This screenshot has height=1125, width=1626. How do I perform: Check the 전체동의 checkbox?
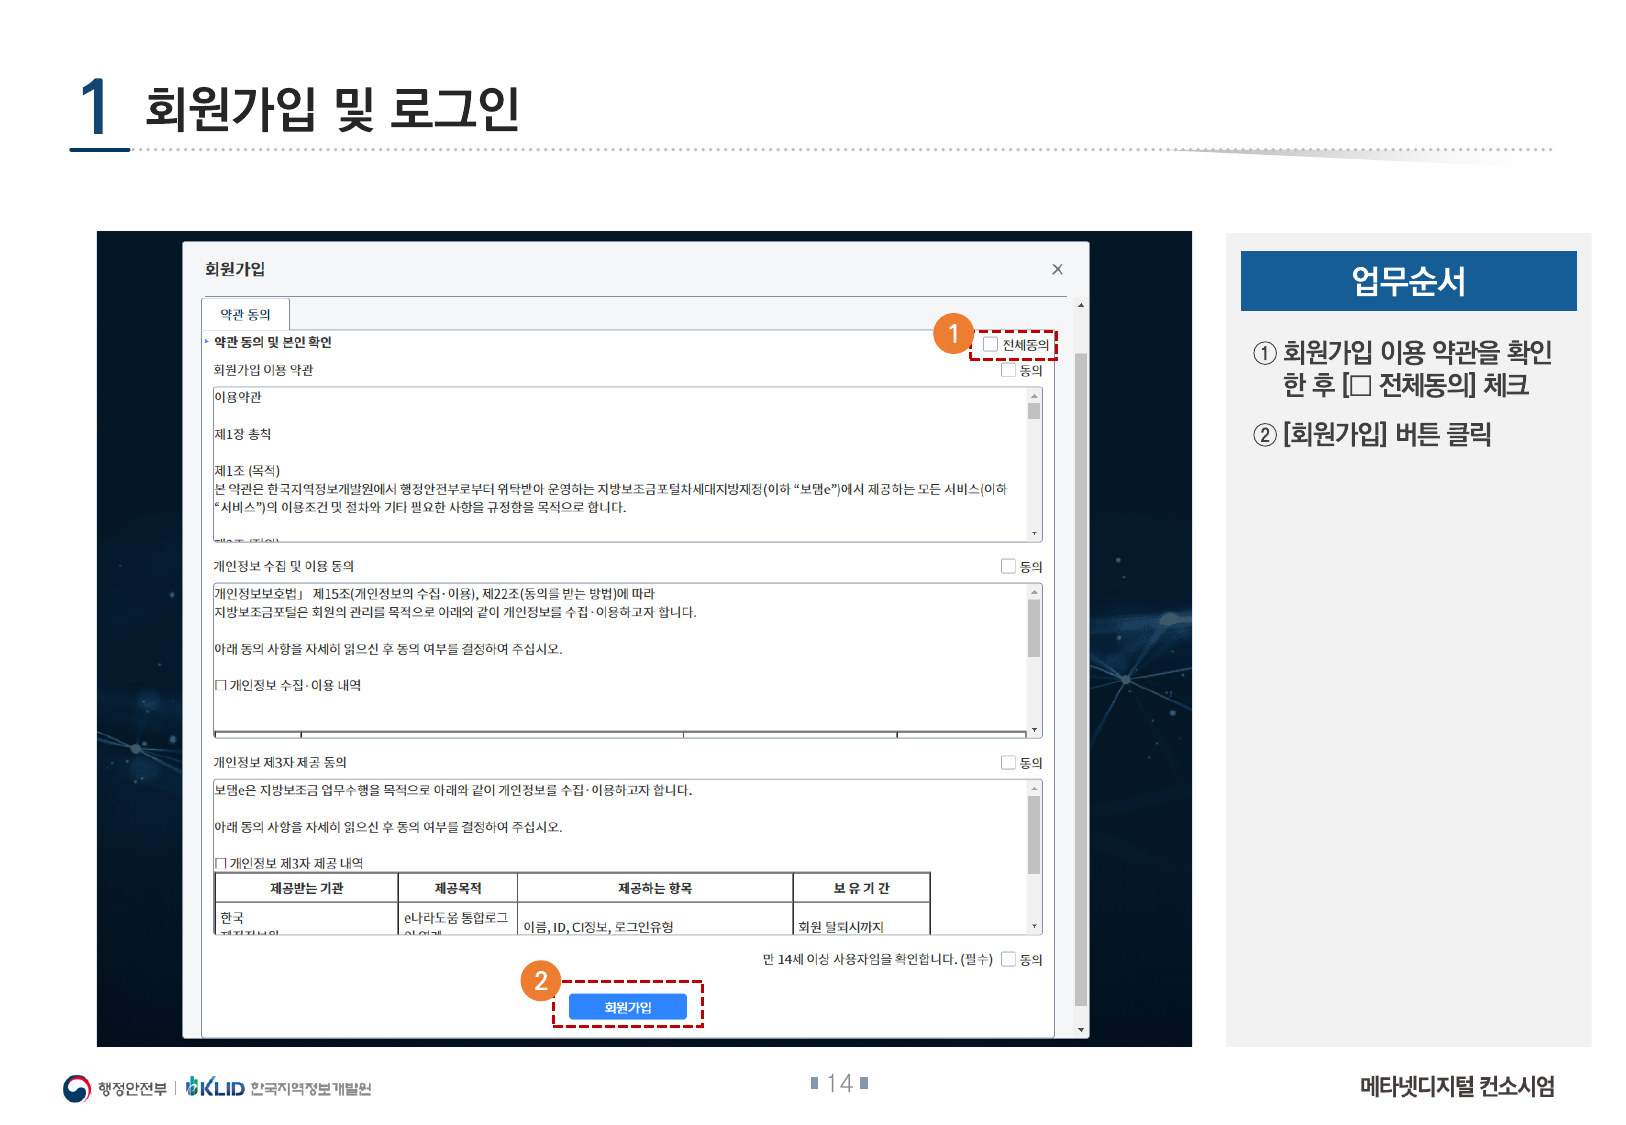point(990,344)
